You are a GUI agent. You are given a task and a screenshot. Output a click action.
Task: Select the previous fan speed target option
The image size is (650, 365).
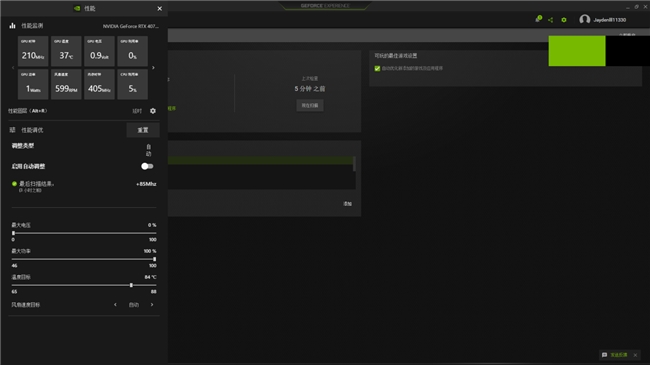tap(115, 305)
